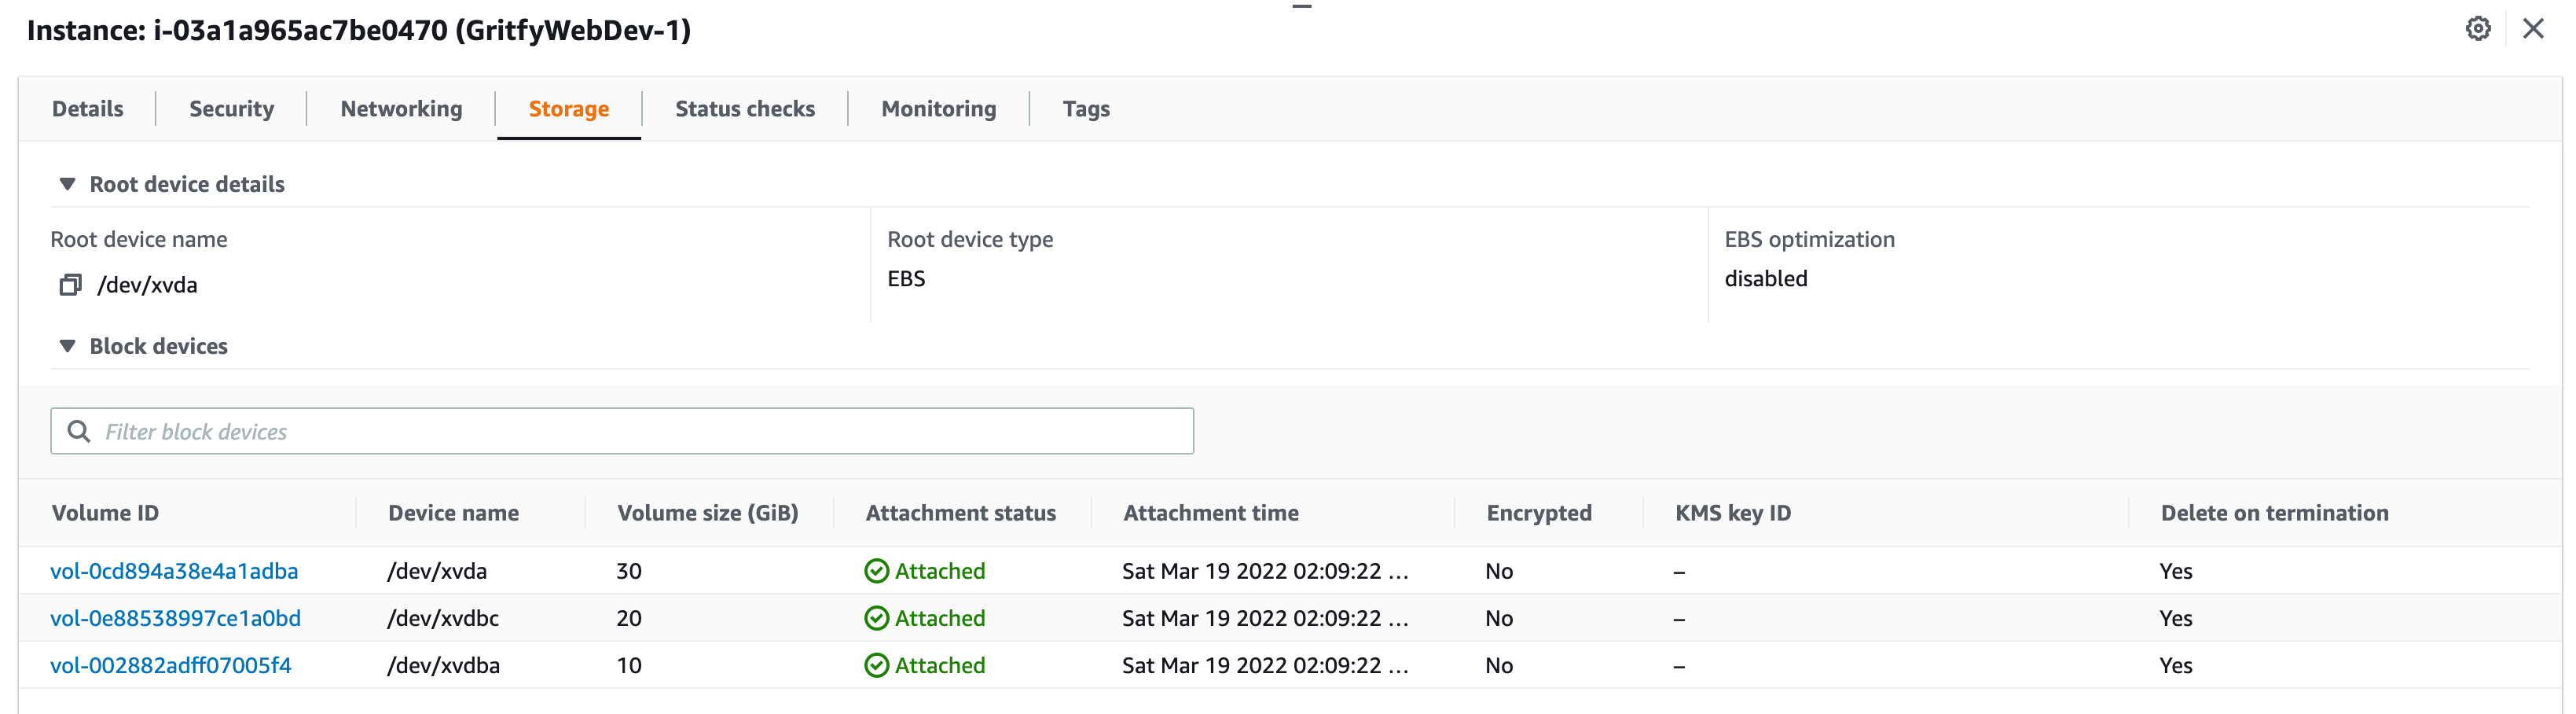
Task: Open the Tags tab
Action: click(1086, 109)
